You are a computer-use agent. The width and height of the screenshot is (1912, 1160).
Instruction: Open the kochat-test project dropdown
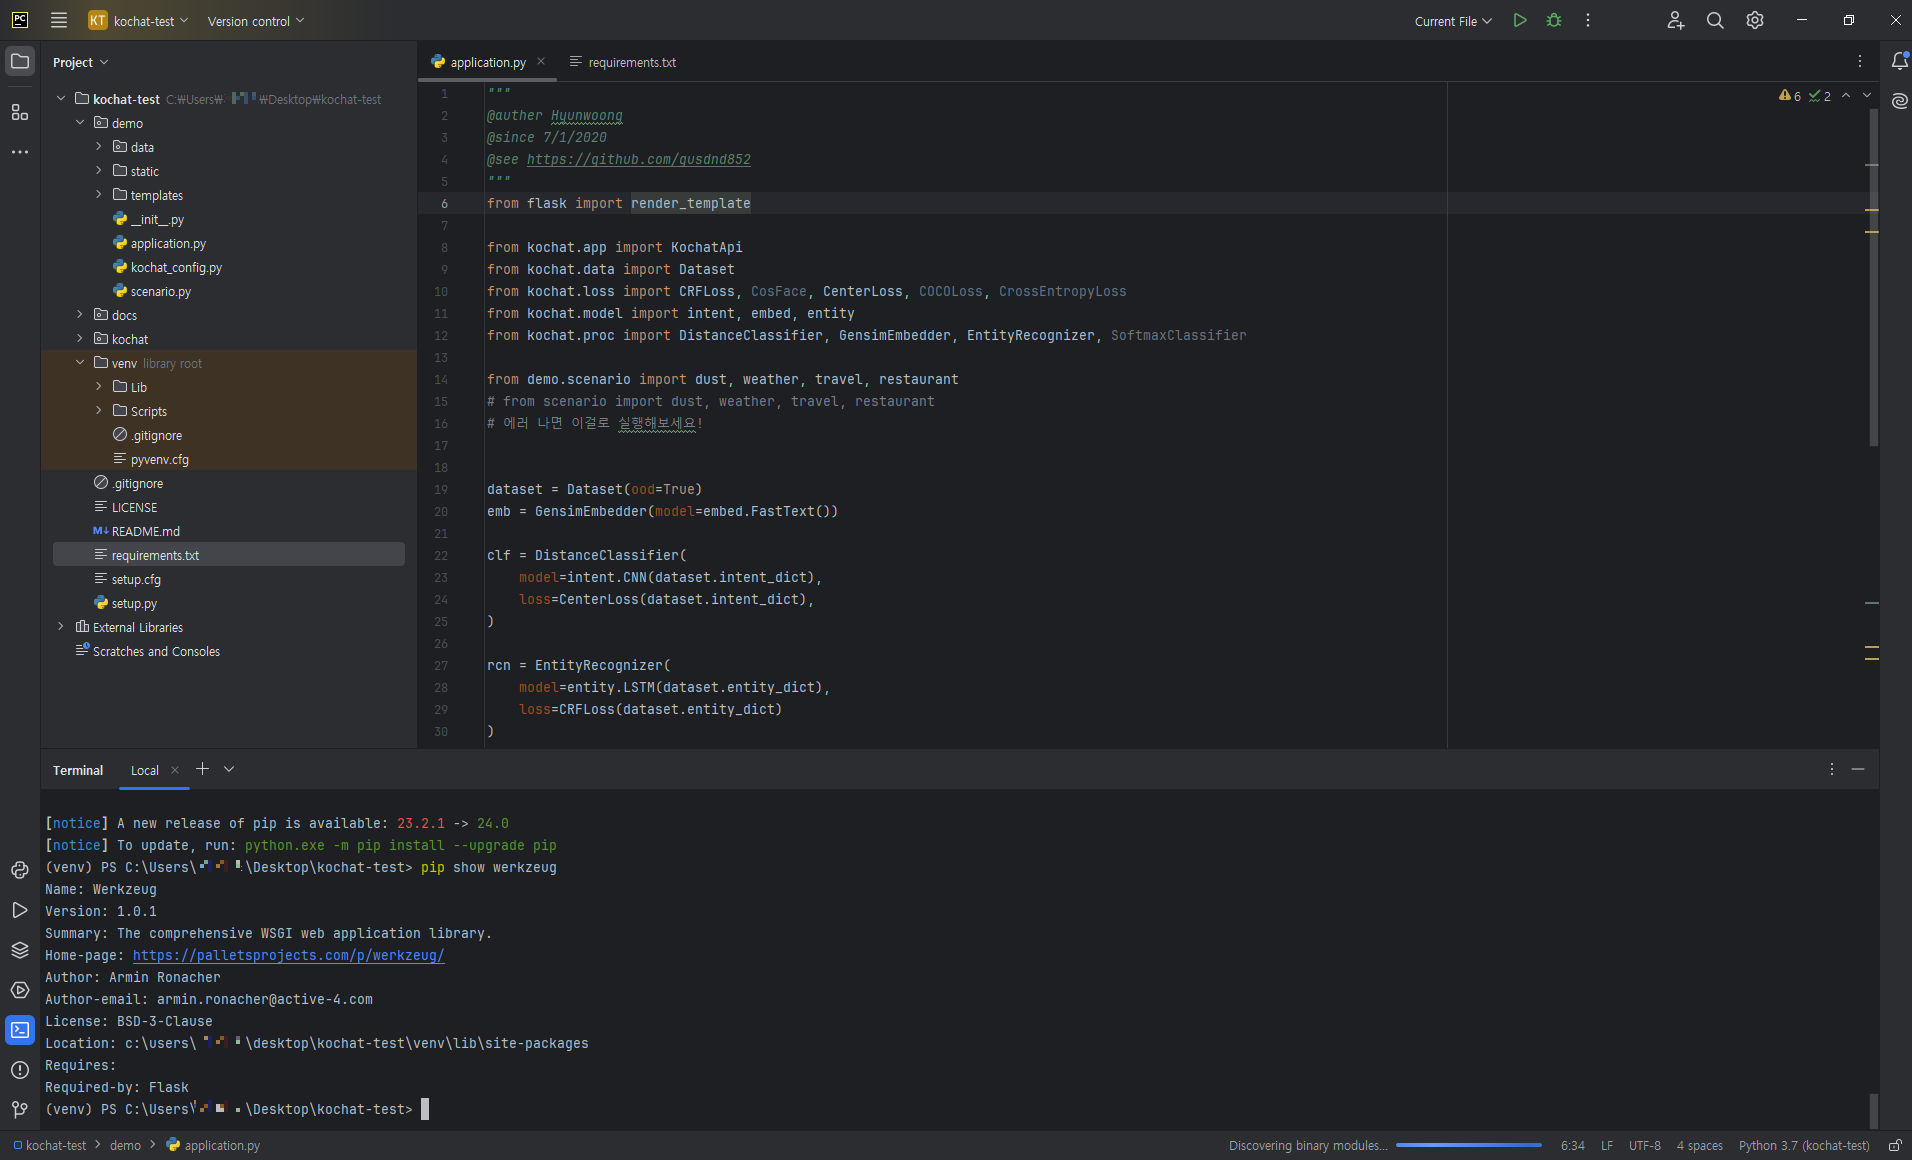coord(138,20)
